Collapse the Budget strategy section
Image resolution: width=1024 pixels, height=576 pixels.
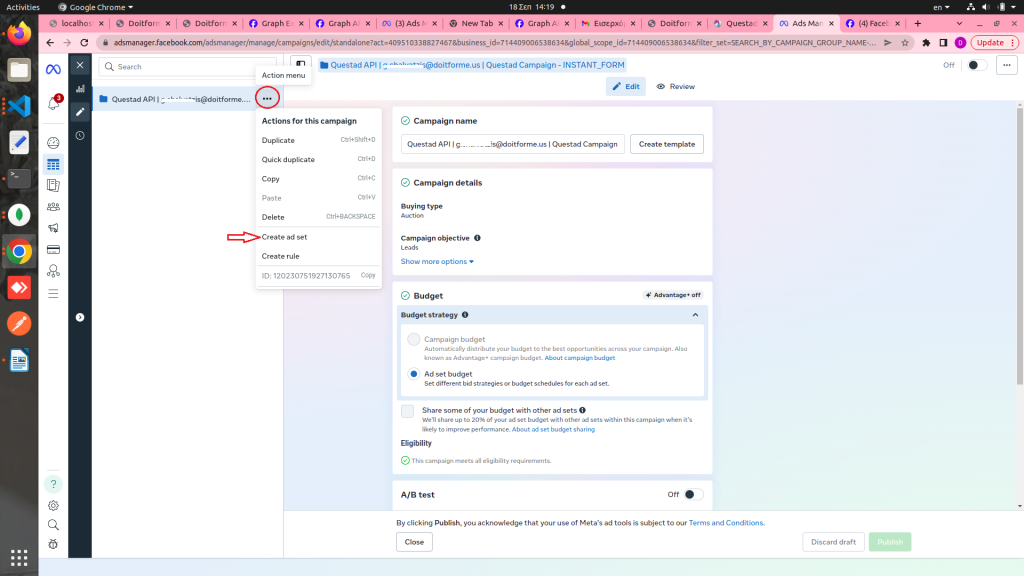[x=695, y=315]
